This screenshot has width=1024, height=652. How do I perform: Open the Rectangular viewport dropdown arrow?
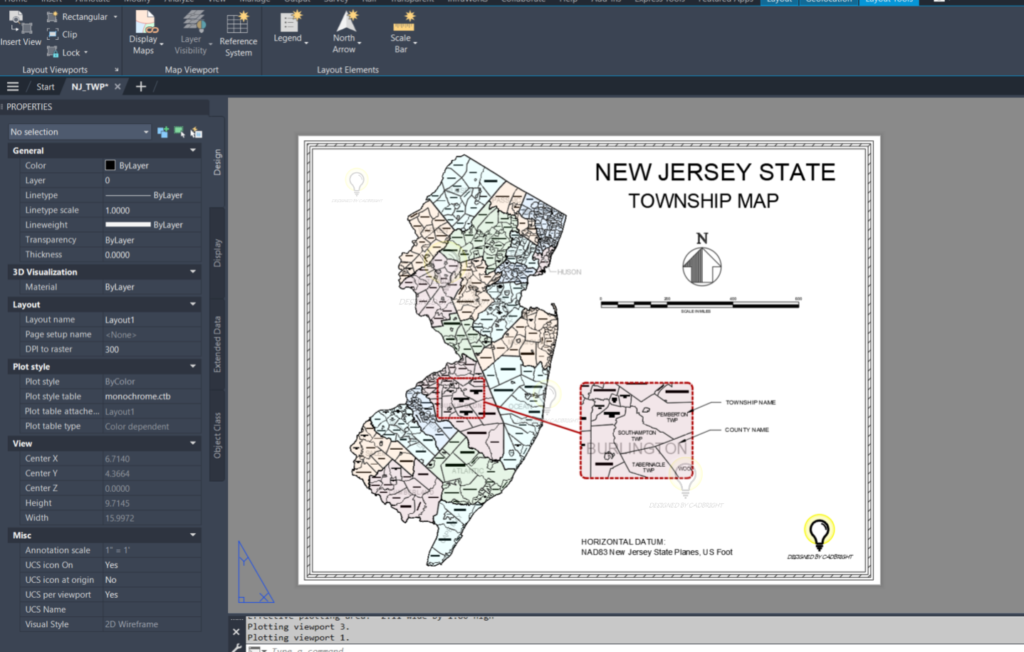click(114, 16)
